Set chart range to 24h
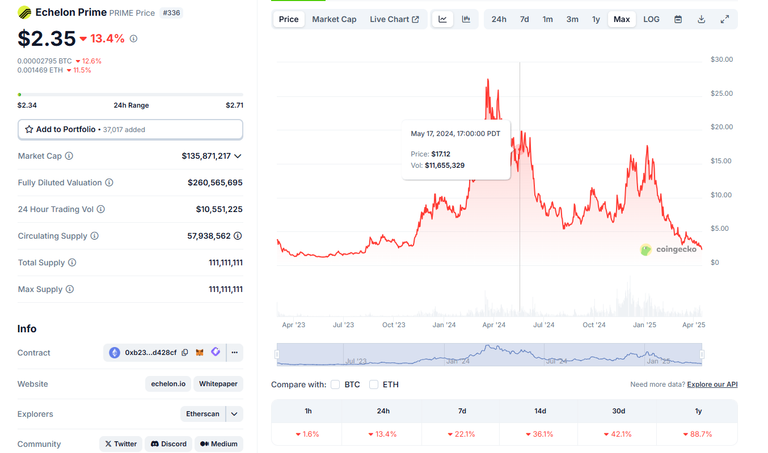 (x=499, y=19)
